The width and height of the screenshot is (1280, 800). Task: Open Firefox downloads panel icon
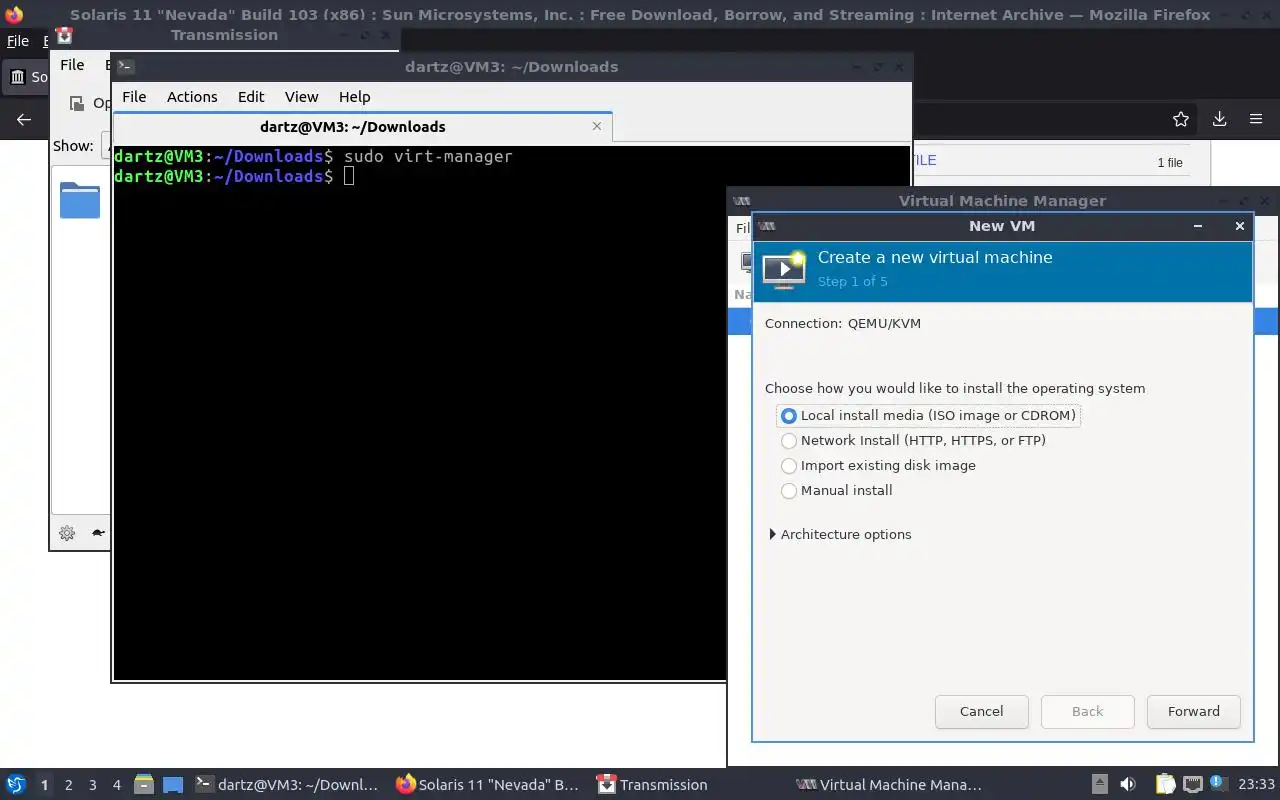1219,119
